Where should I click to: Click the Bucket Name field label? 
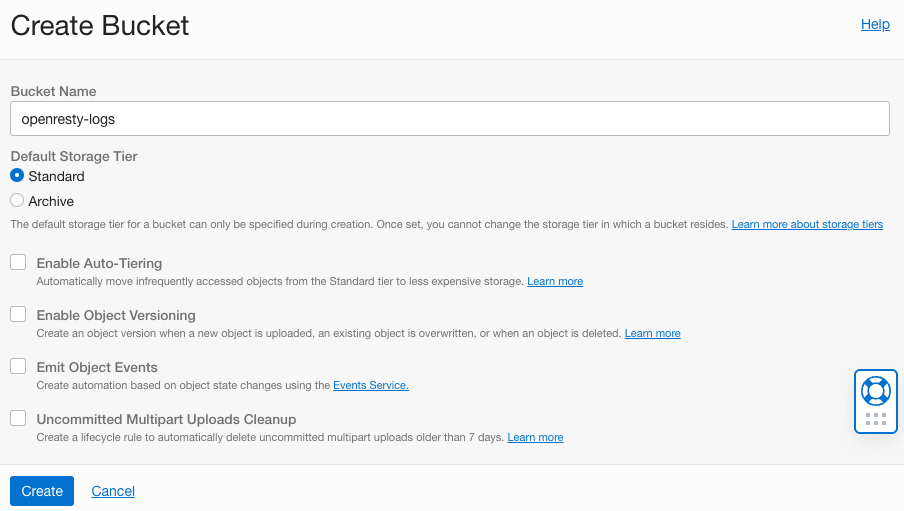53,91
